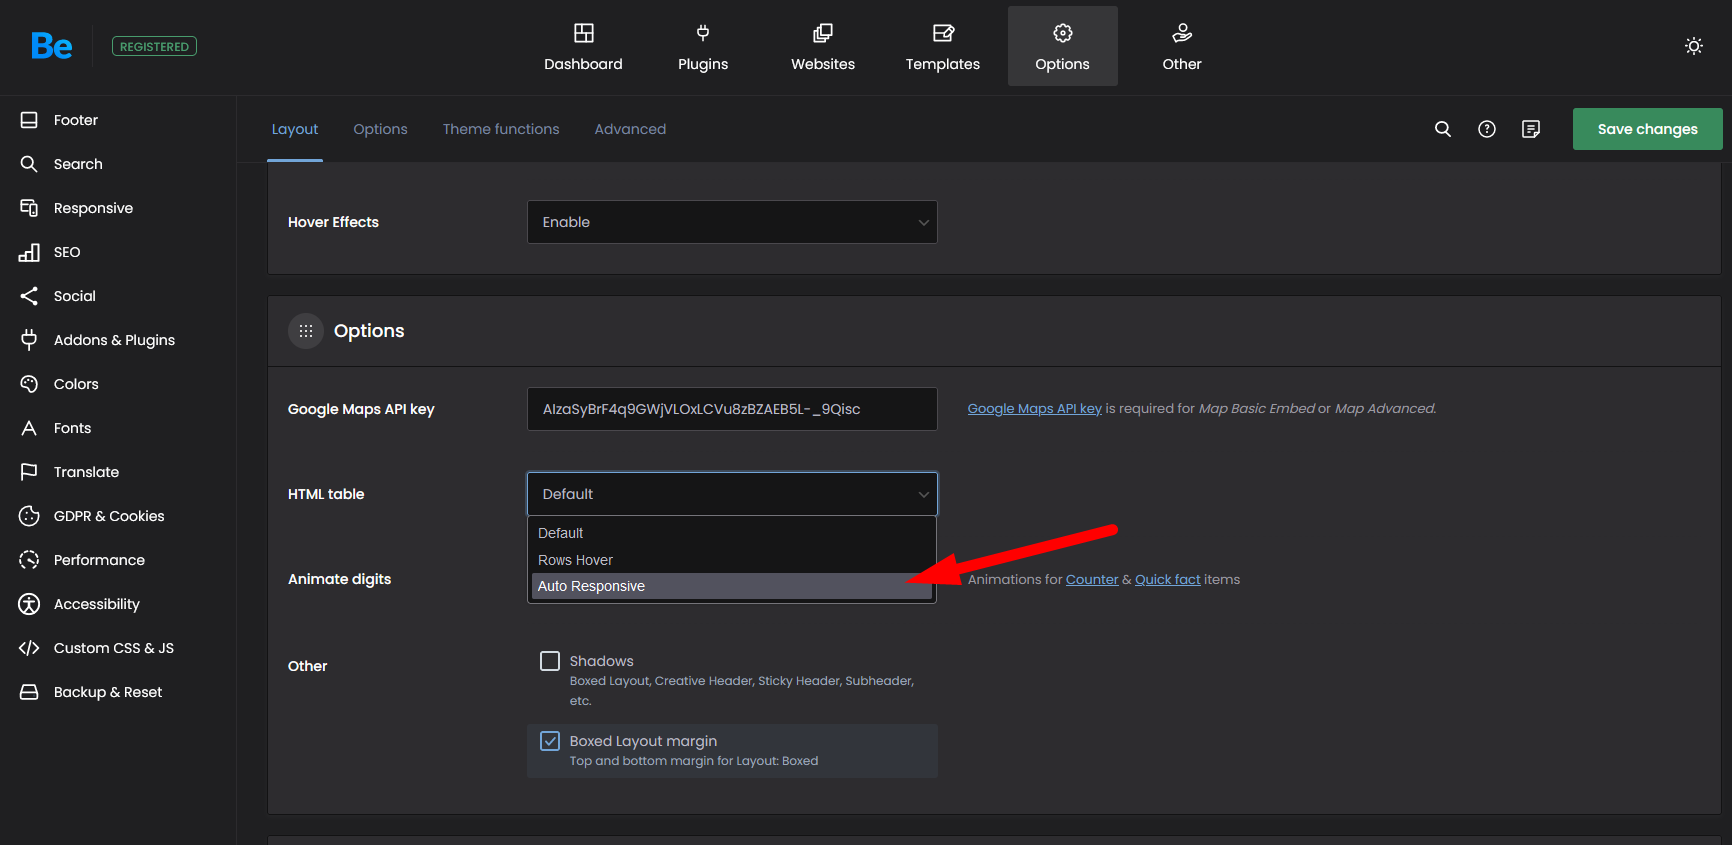Uncheck Boxed Layout margin checkbox
This screenshot has height=845, width=1732.
550,741
